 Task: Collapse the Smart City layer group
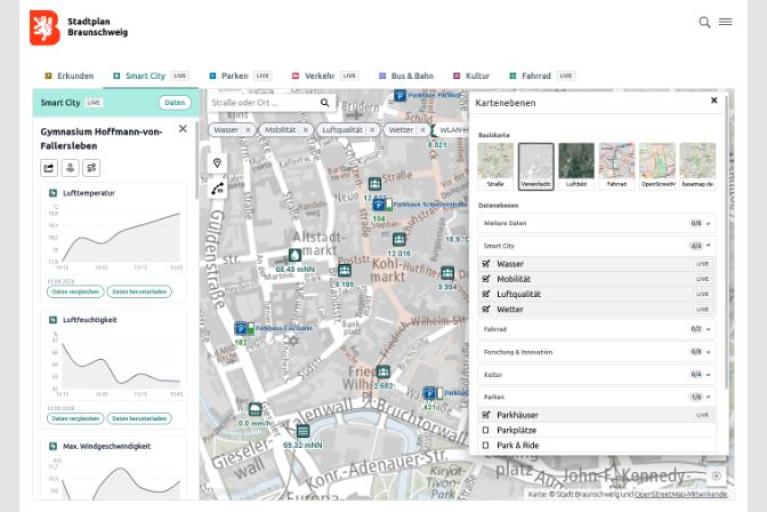click(597, 246)
